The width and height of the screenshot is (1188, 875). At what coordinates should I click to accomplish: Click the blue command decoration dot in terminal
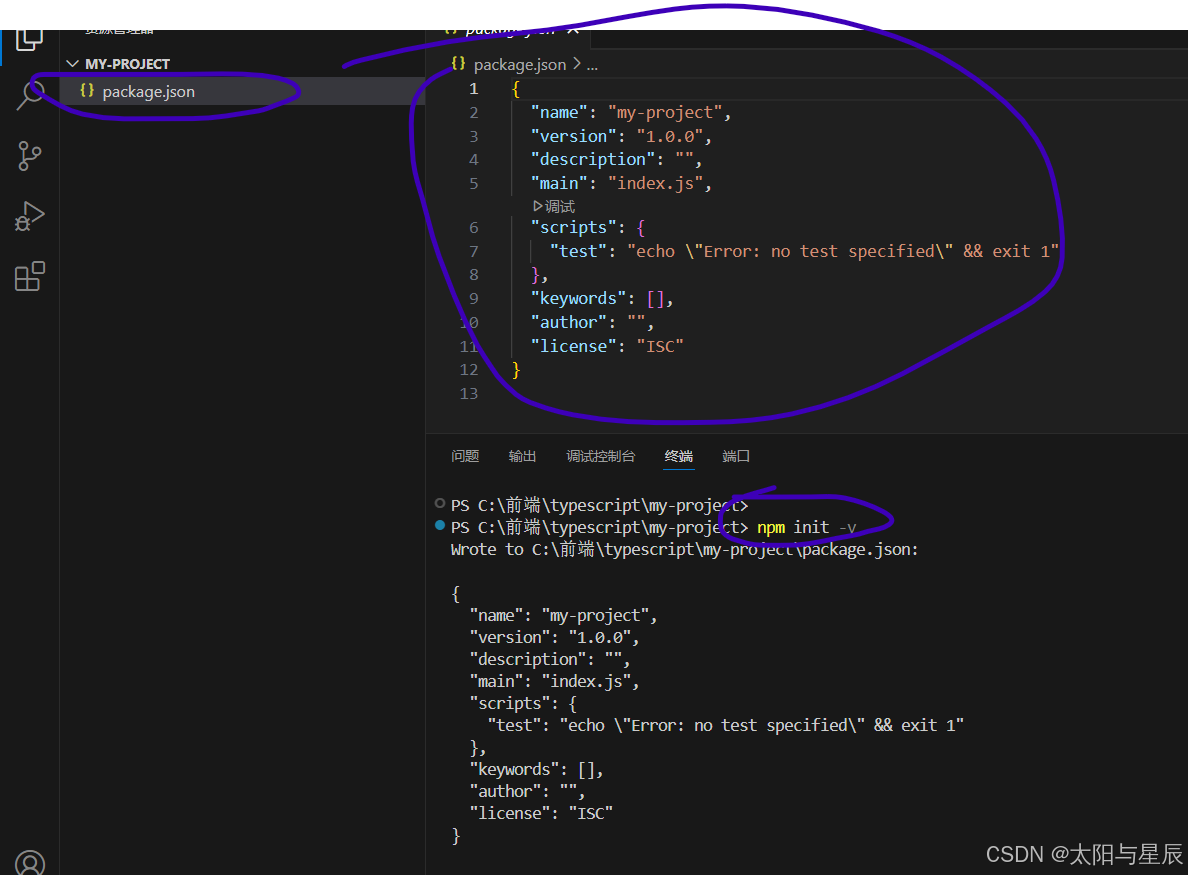point(440,525)
